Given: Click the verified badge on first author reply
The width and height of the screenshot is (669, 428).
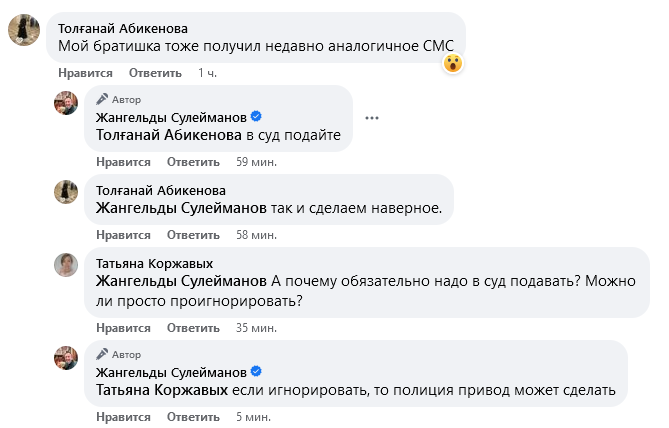Looking at the screenshot, I should 255,118.
